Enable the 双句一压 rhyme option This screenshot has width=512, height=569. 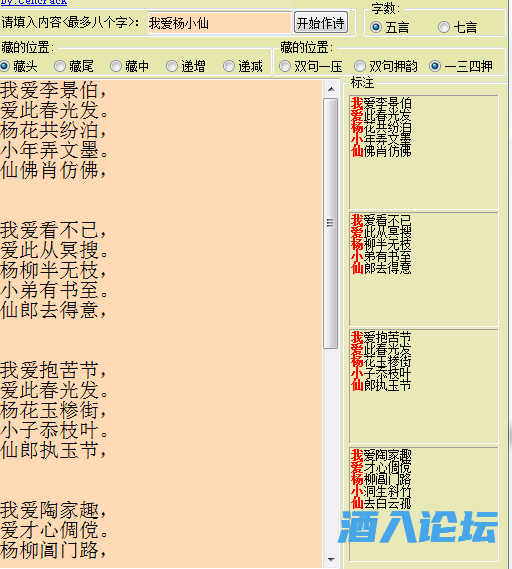coord(311,66)
